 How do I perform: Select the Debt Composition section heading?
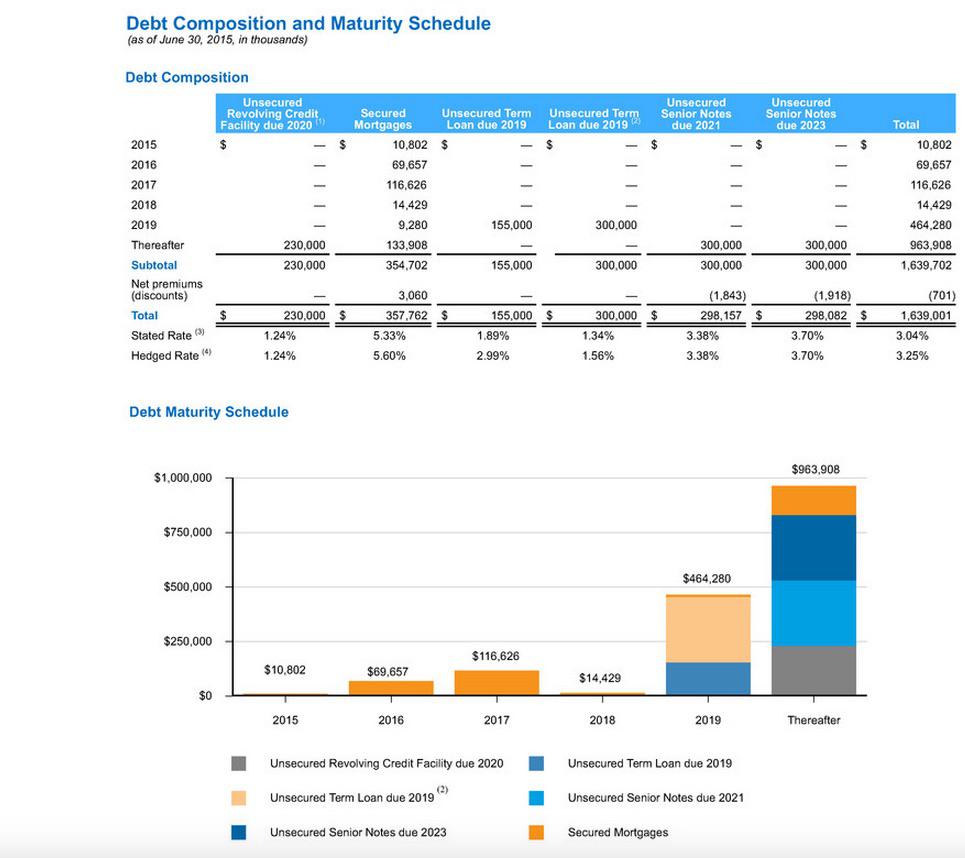[187, 77]
